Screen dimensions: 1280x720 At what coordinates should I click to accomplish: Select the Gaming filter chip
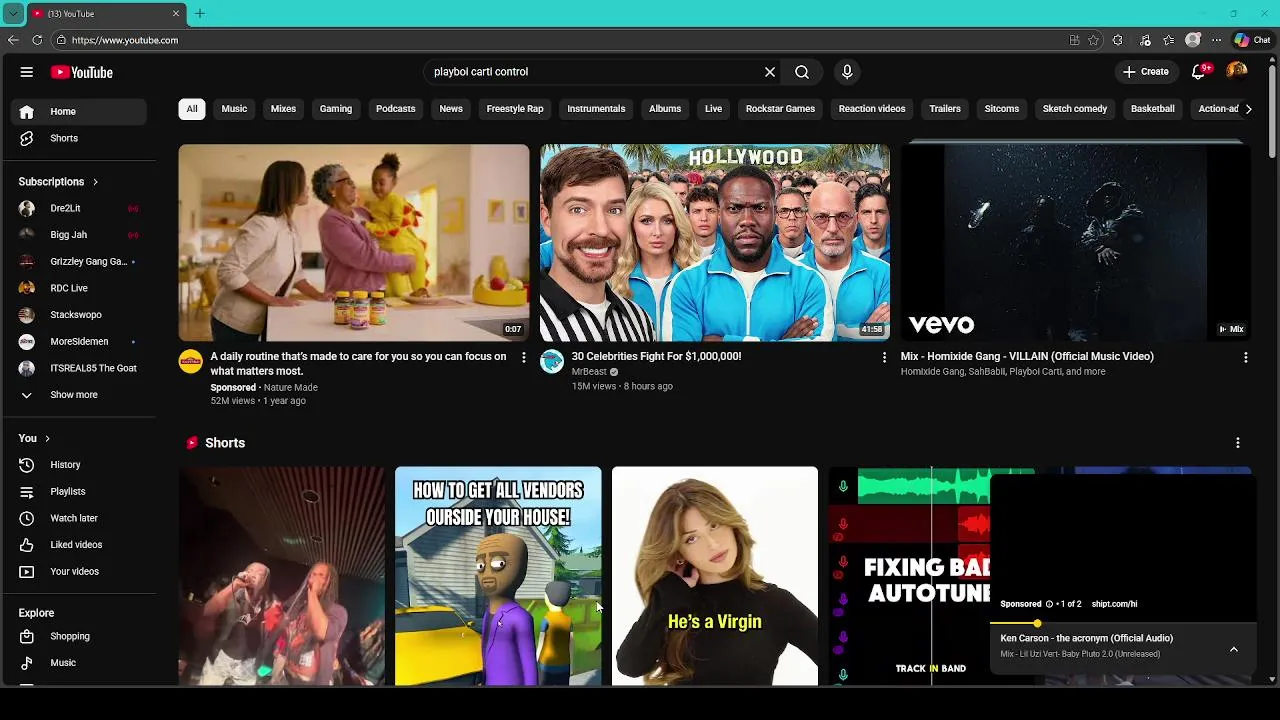pos(336,109)
